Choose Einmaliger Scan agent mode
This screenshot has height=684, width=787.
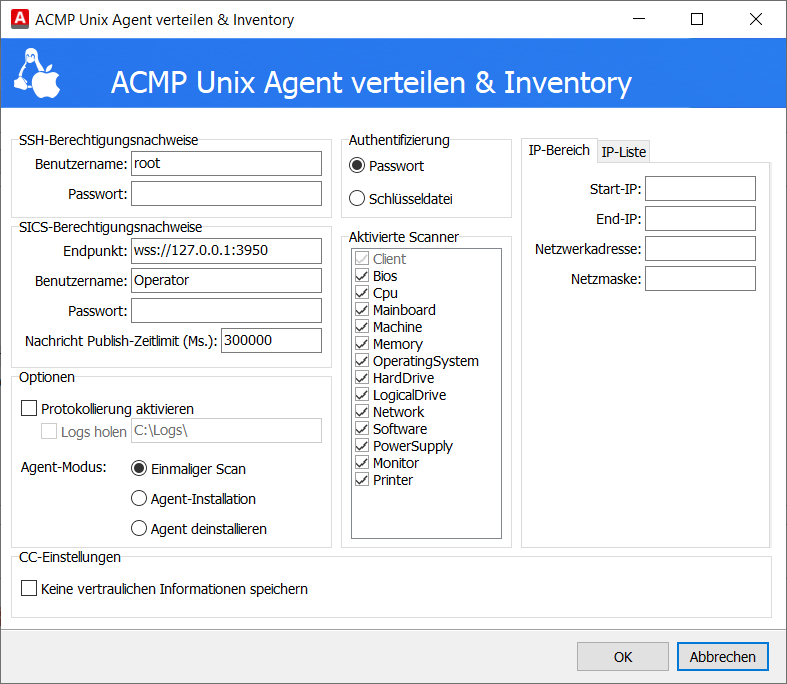(139, 469)
